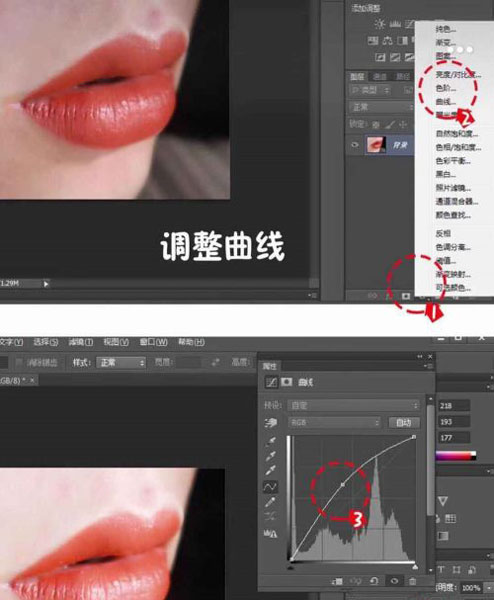Choose 照片滤镜... from the menu
The image size is (494, 600).
point(453,188)
